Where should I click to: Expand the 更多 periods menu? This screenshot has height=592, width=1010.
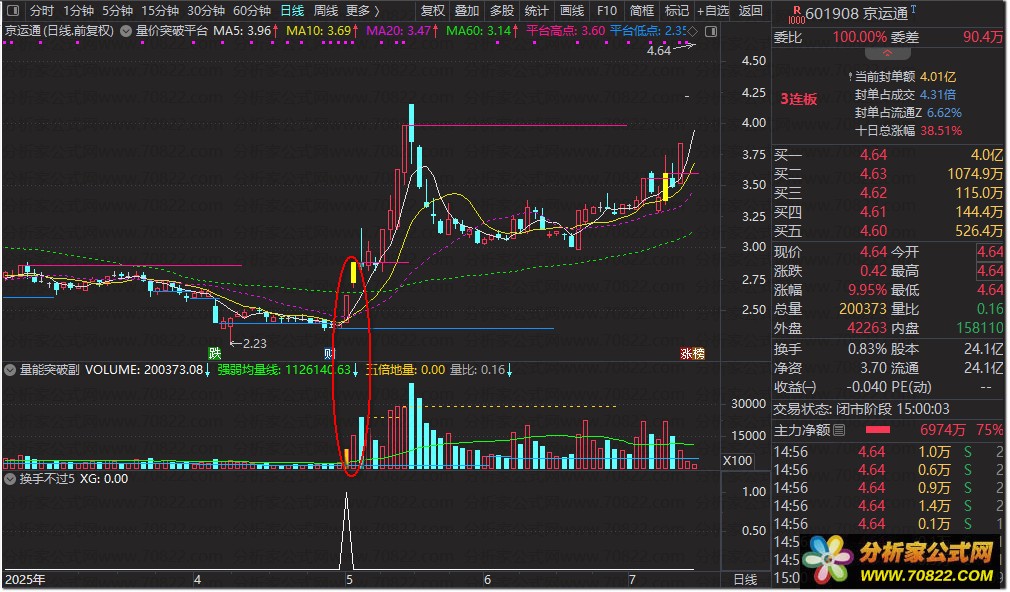click(x=362, y=10)
